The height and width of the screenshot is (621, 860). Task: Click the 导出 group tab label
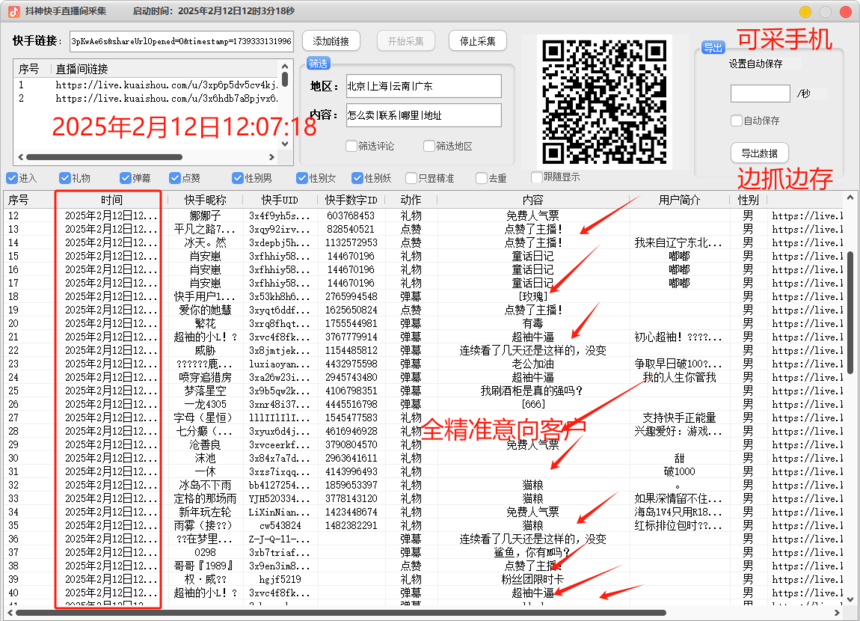point(713,47)
